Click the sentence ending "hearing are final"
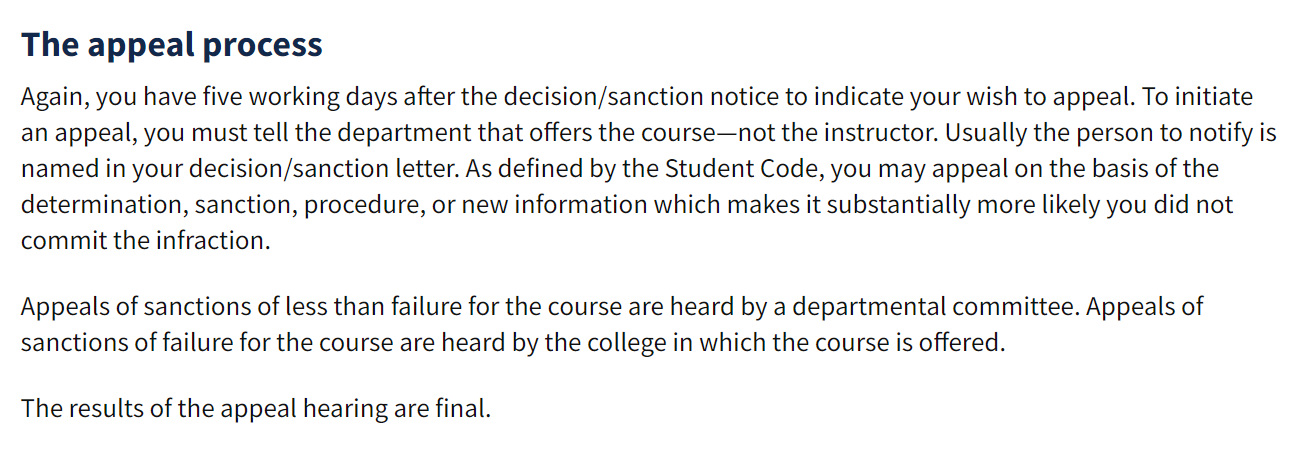 click(x=256, y=409)
